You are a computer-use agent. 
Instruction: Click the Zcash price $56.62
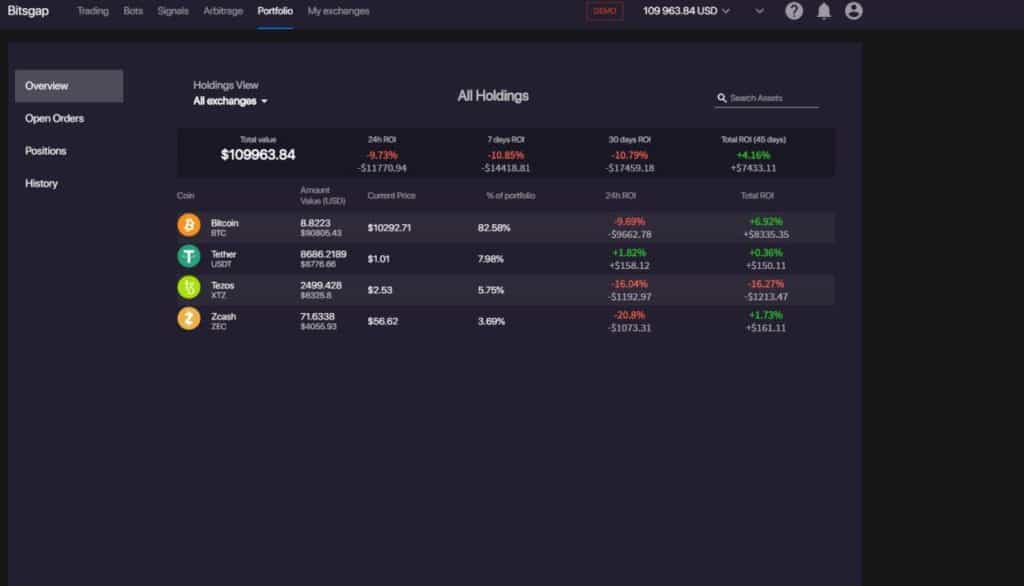pyautogui.click(x=383, y=321)
